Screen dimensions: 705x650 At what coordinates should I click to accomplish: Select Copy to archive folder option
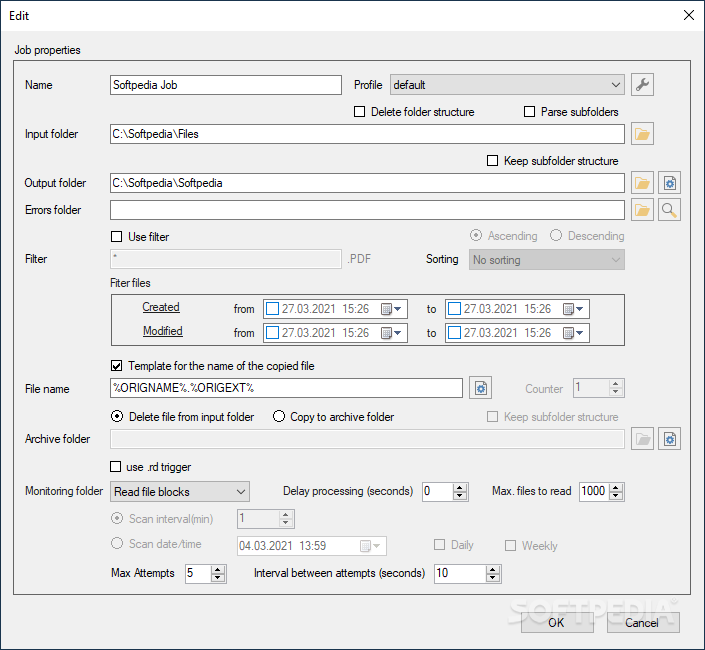(x=279, y=416)
